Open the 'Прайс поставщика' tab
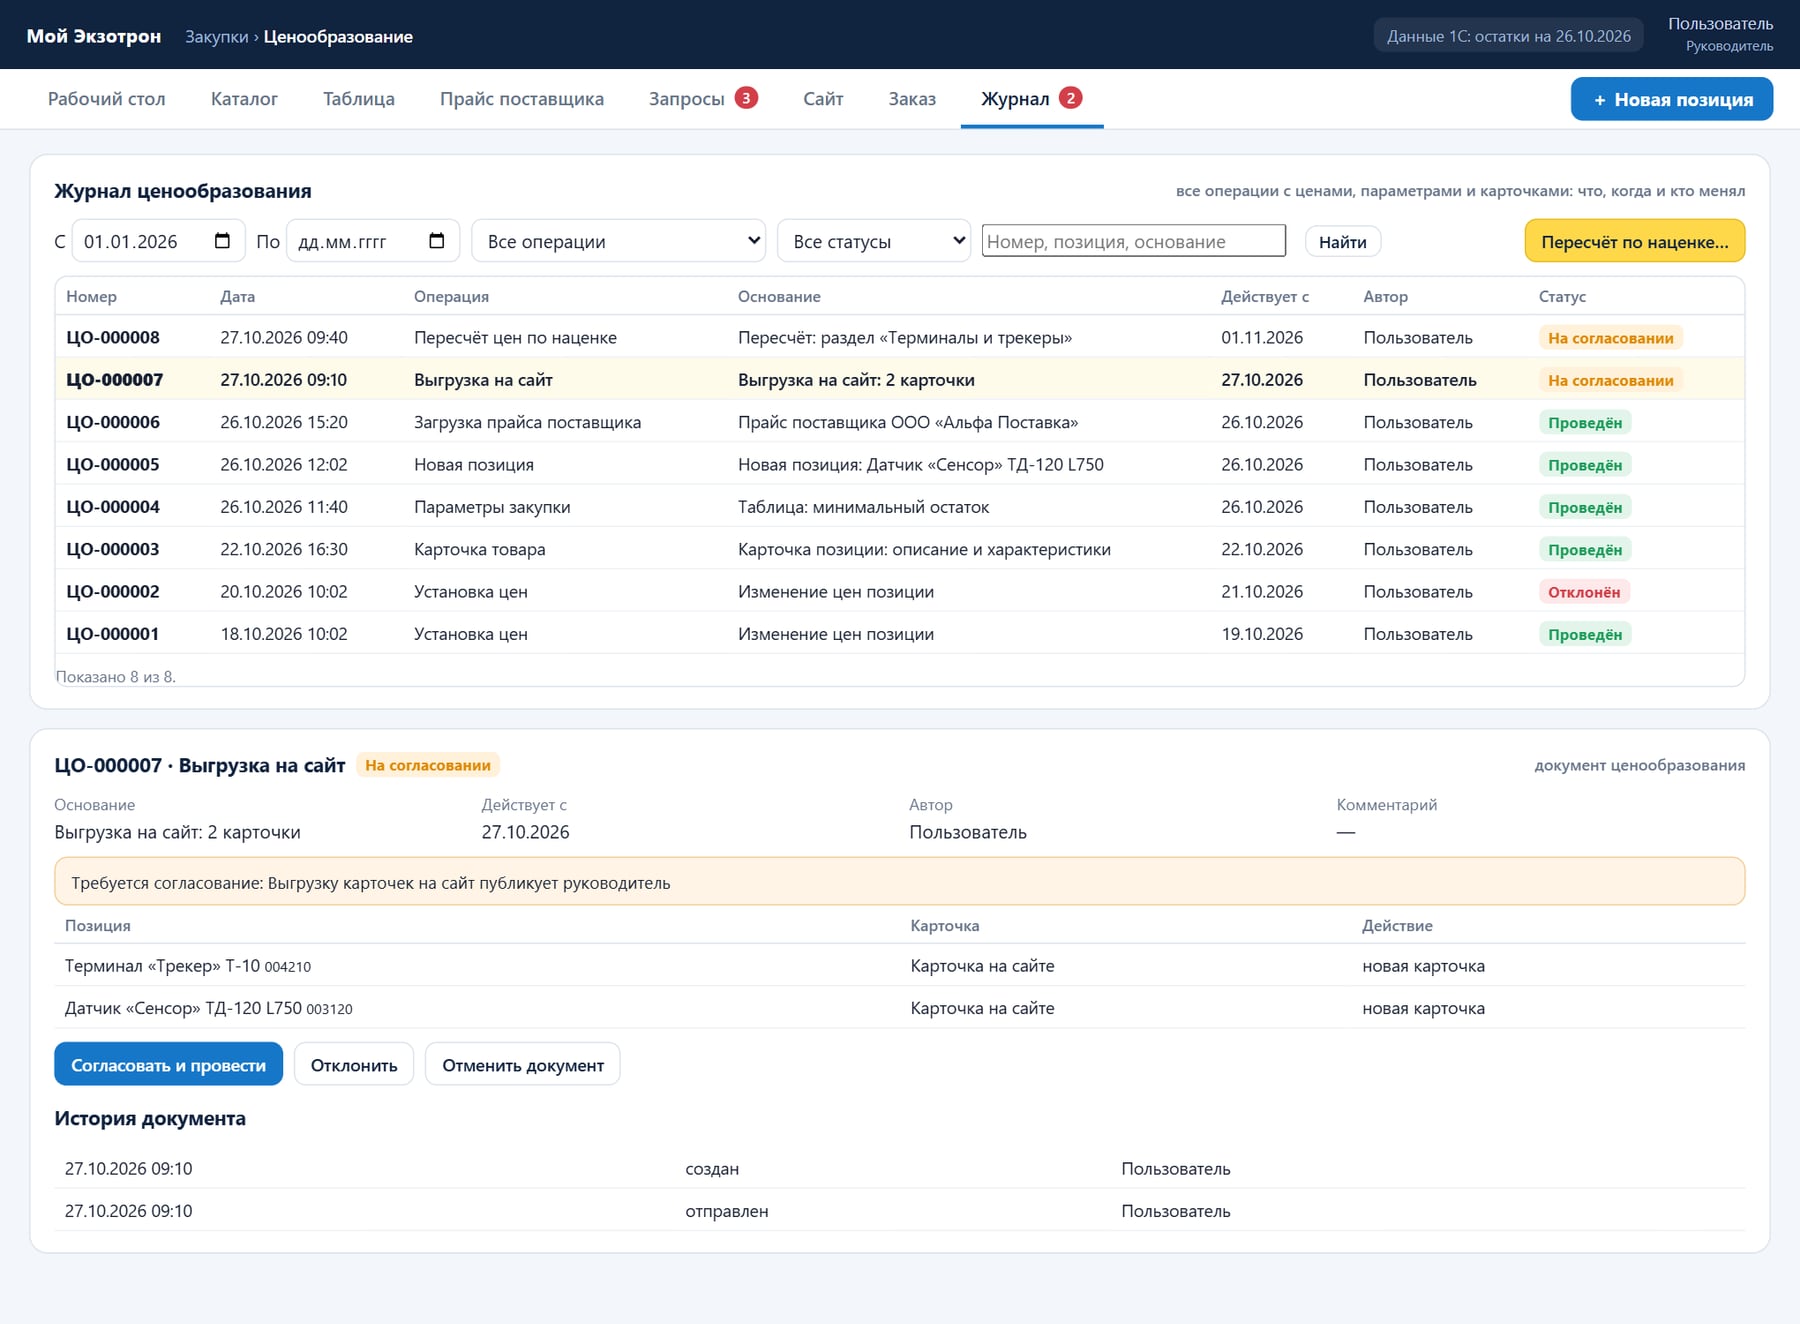1800x1324 pixels. point(522,99)
